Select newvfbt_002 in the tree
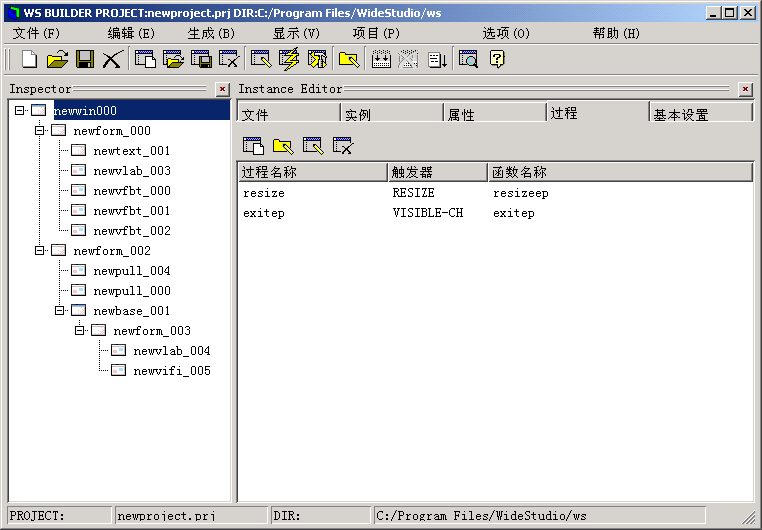 tap(132, 230)
